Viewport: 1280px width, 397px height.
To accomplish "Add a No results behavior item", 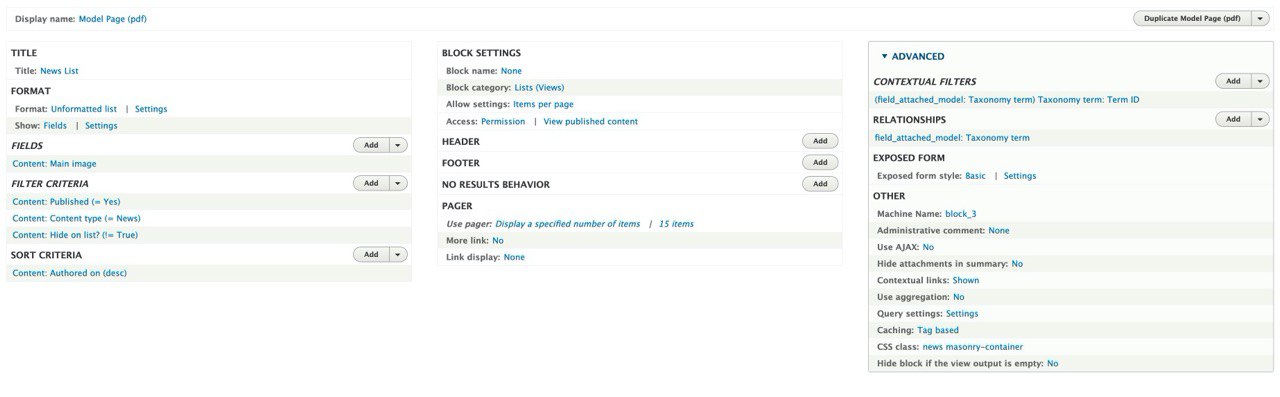I will 820,184.
